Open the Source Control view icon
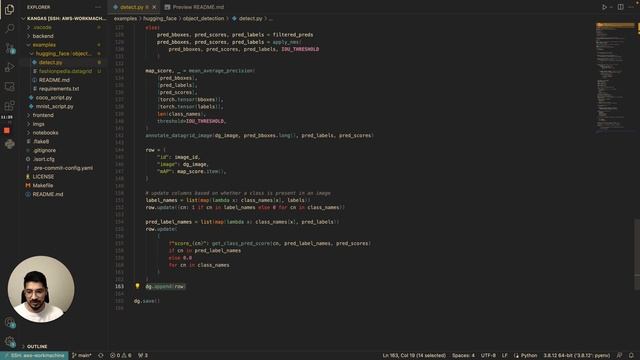 (9, 48)
